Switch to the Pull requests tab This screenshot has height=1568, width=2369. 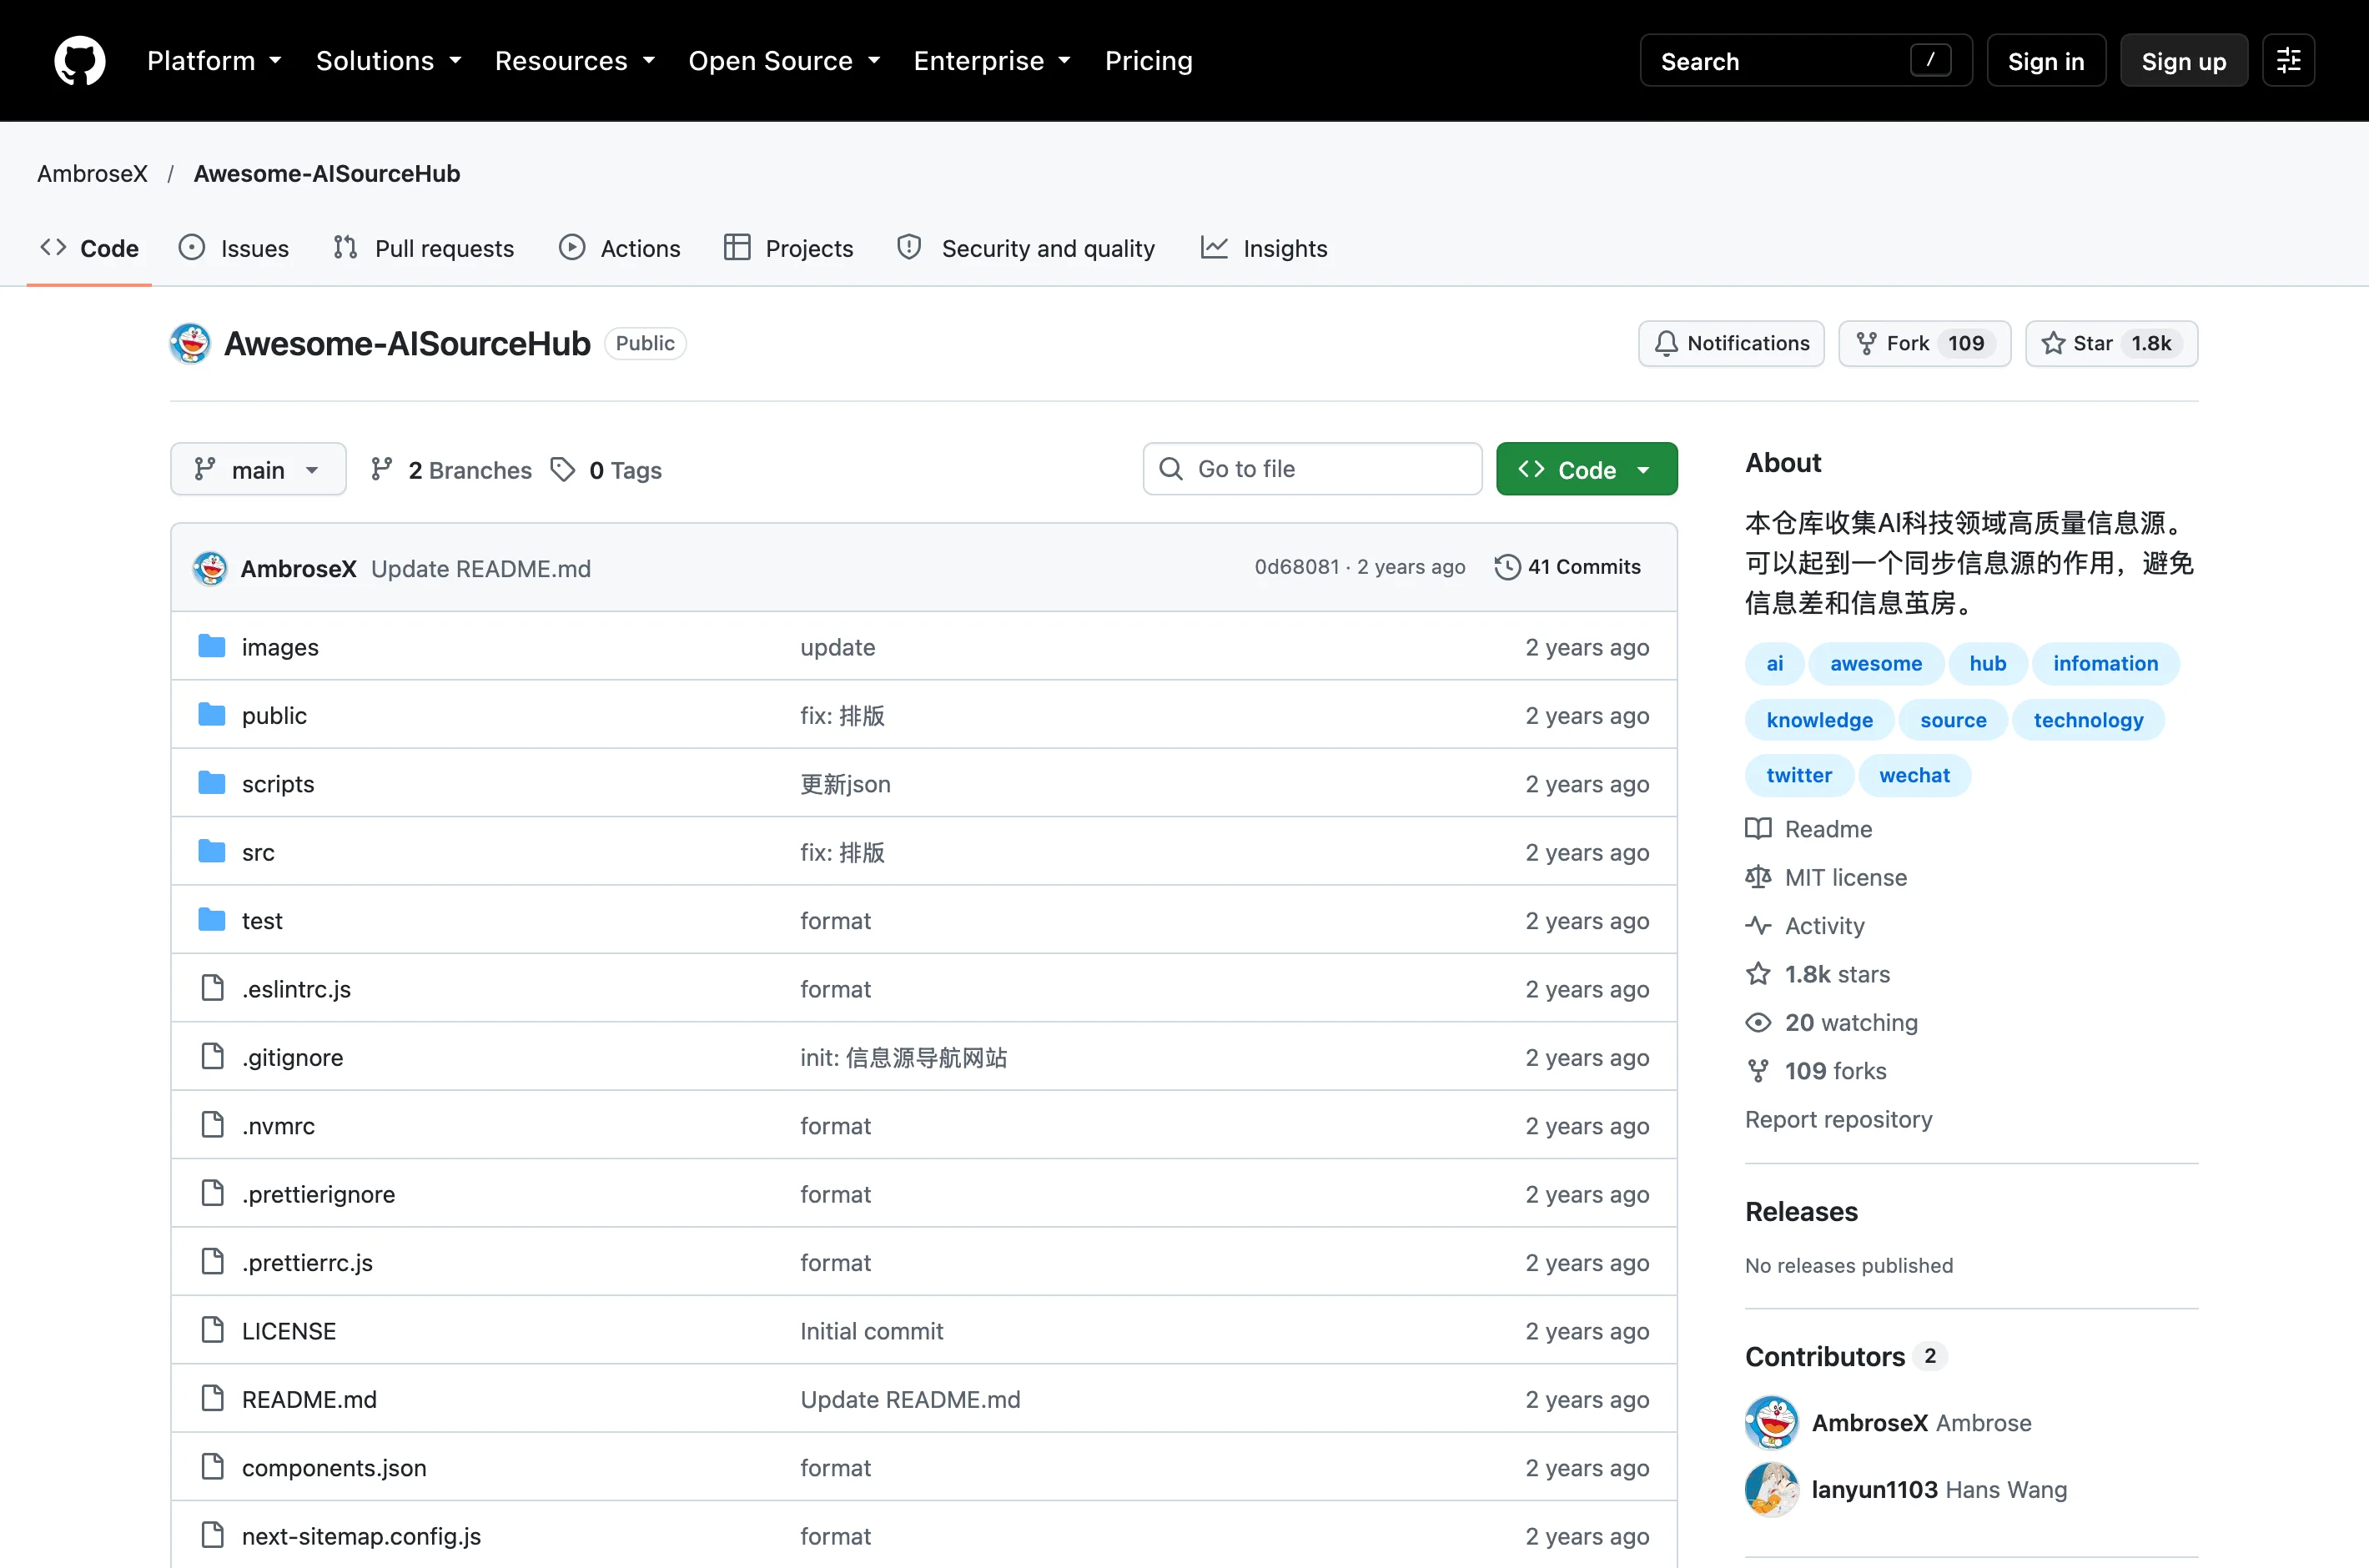[x=424, y=248]
